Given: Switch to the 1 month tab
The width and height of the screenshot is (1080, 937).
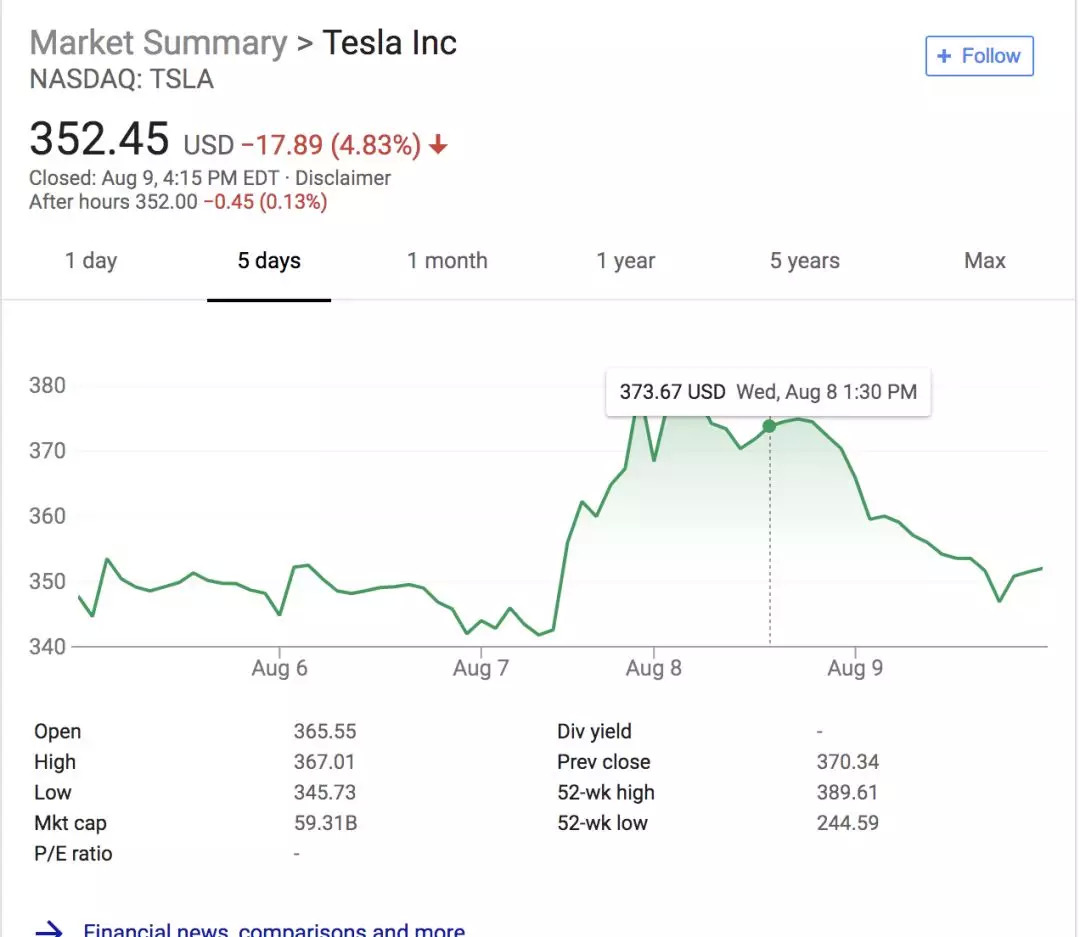Looking at the screenshot, I should (x=447, y=261).
